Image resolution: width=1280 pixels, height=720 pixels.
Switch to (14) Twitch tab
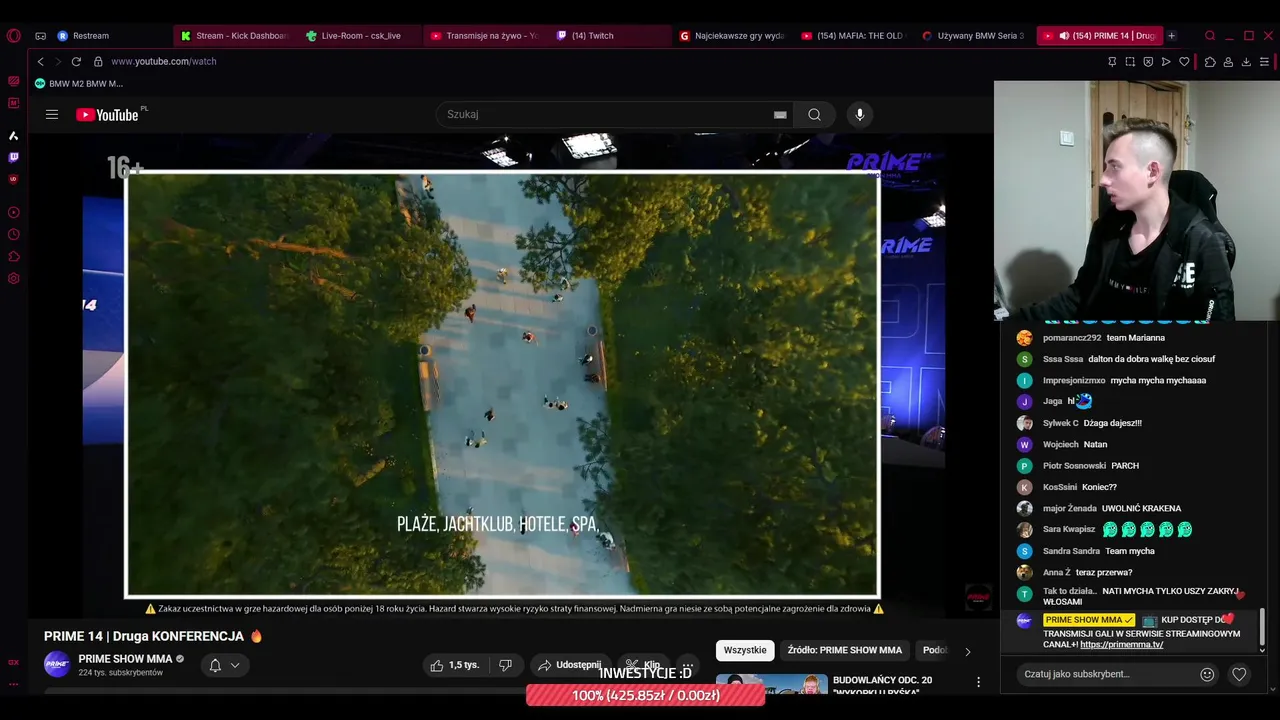point(609,36)
